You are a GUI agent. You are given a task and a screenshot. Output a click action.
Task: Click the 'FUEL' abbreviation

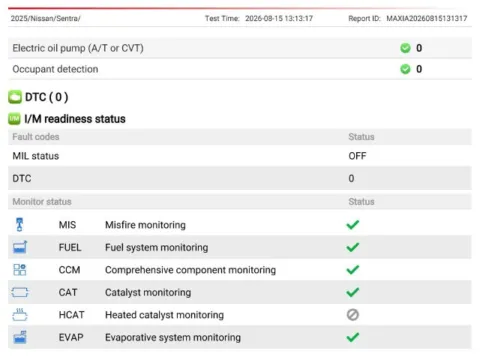[x=70, y=247]
